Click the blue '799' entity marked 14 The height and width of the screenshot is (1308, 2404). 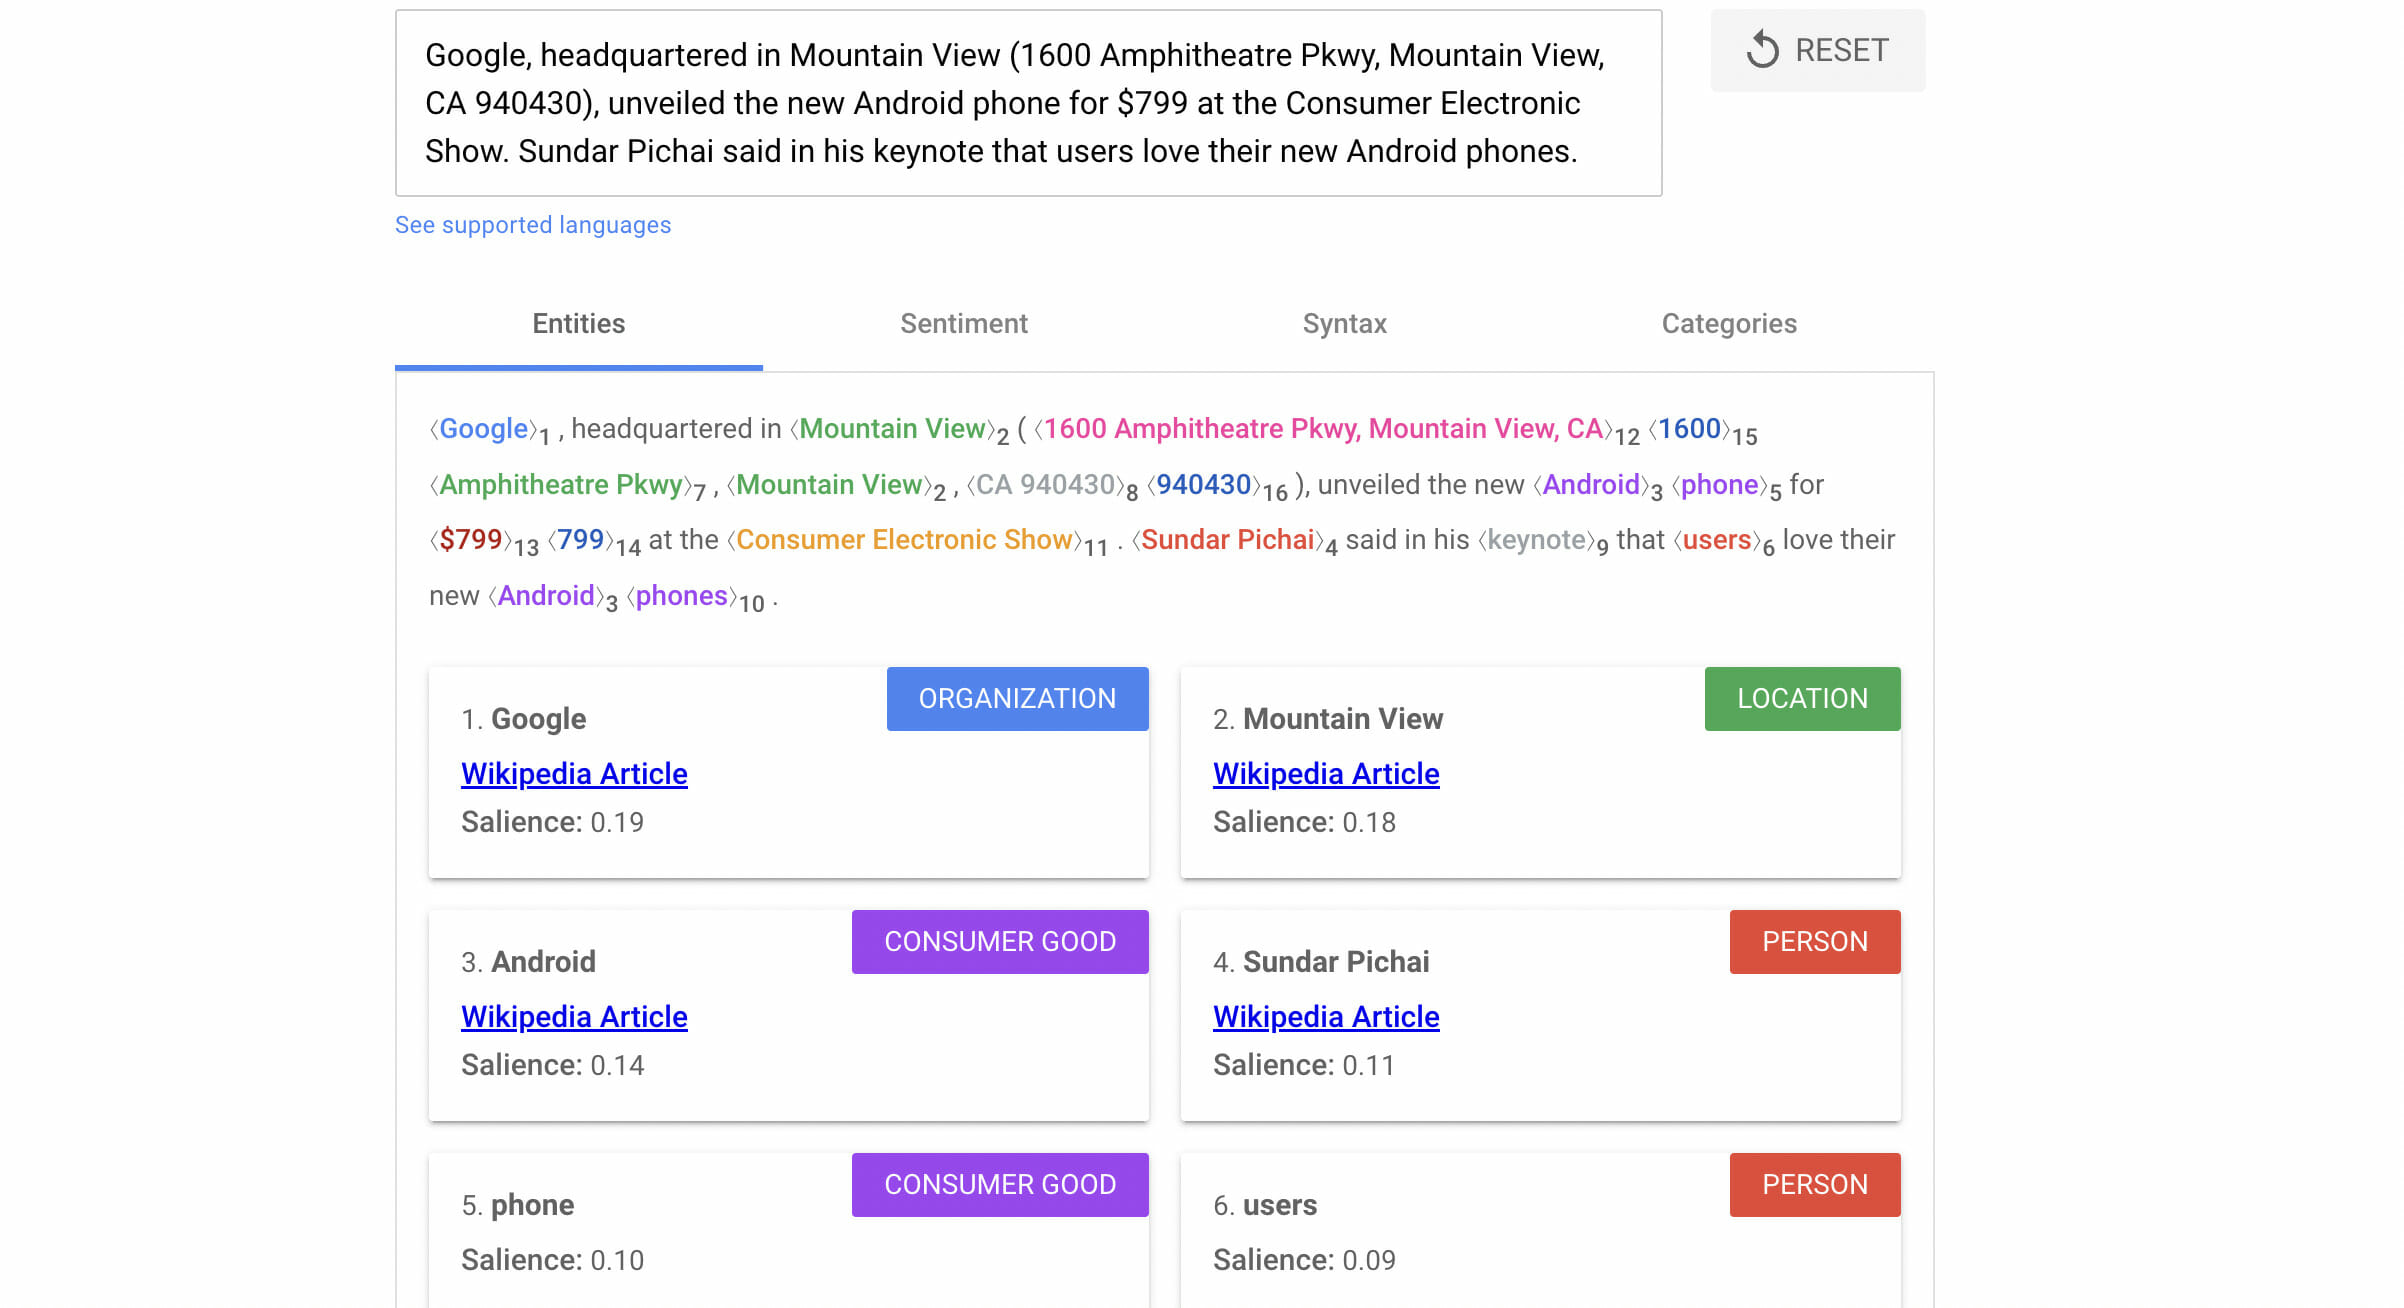tap(580, 540)
